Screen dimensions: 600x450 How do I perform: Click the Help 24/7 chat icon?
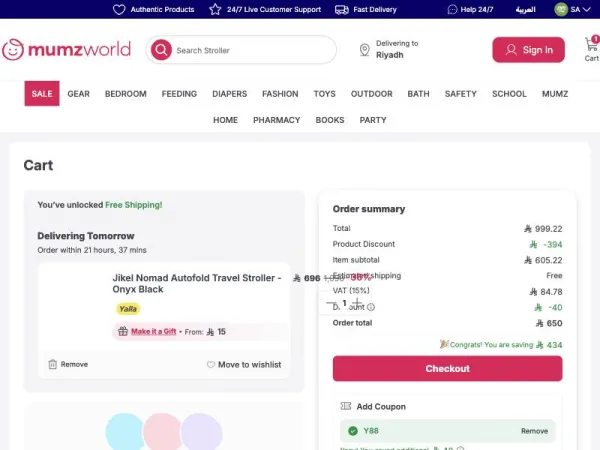tap(452, 10)
